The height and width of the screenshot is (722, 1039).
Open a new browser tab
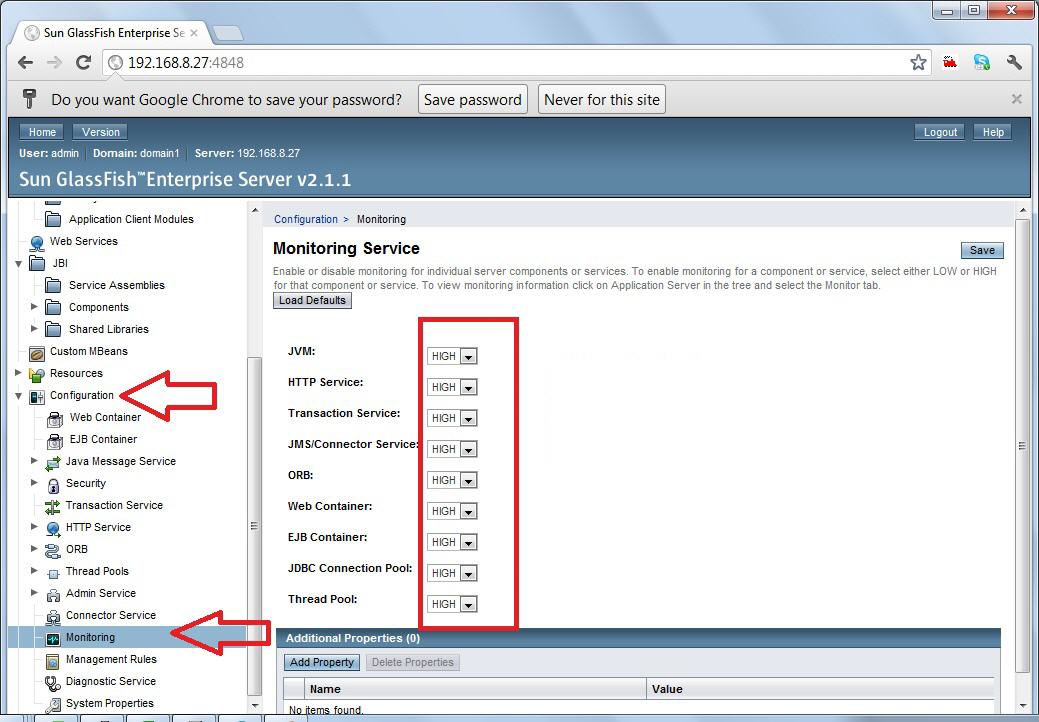point(228,32)
